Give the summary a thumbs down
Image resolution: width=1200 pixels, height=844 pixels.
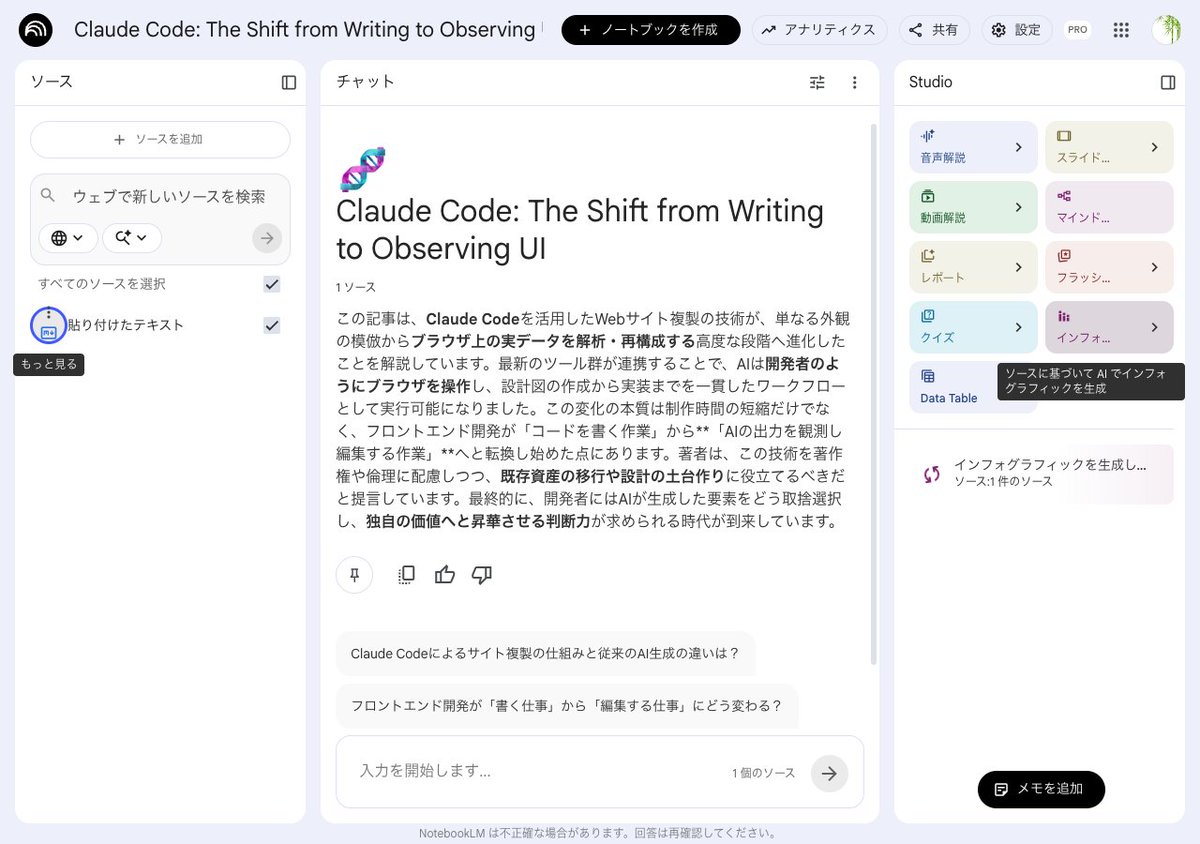482,575
